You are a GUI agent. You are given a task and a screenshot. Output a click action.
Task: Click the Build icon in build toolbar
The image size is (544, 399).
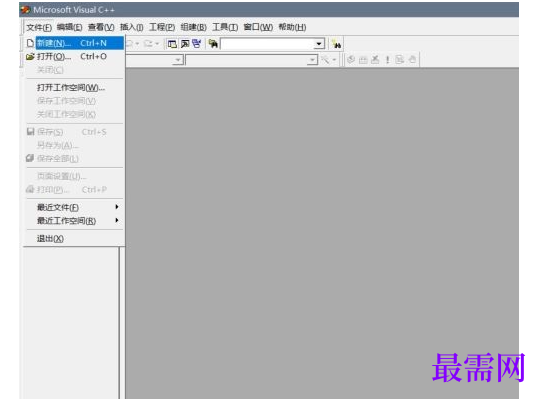point(363,60)
